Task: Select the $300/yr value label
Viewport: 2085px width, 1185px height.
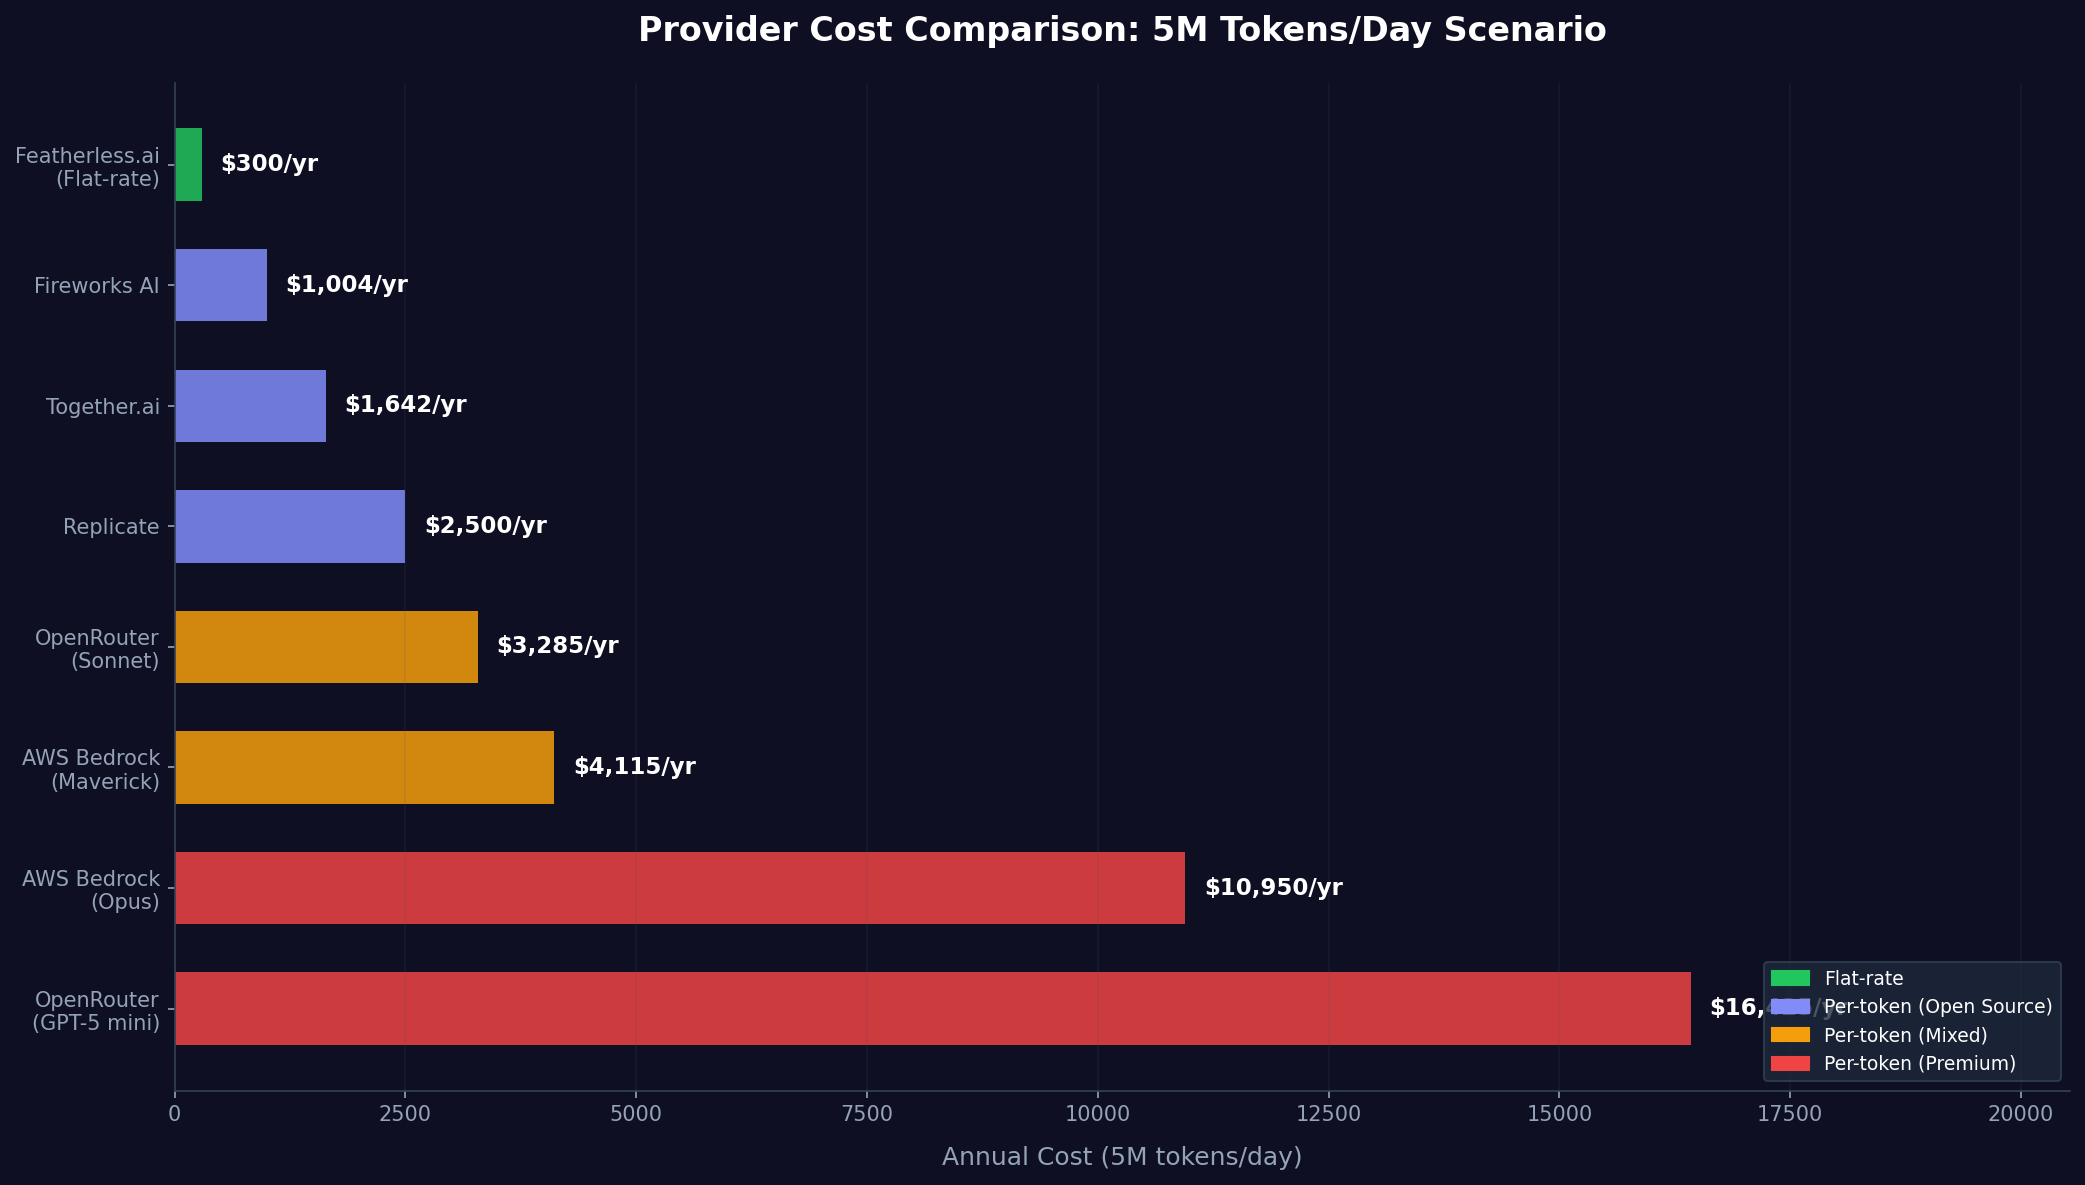Action: pyautogui.click(x=270, y=164)
